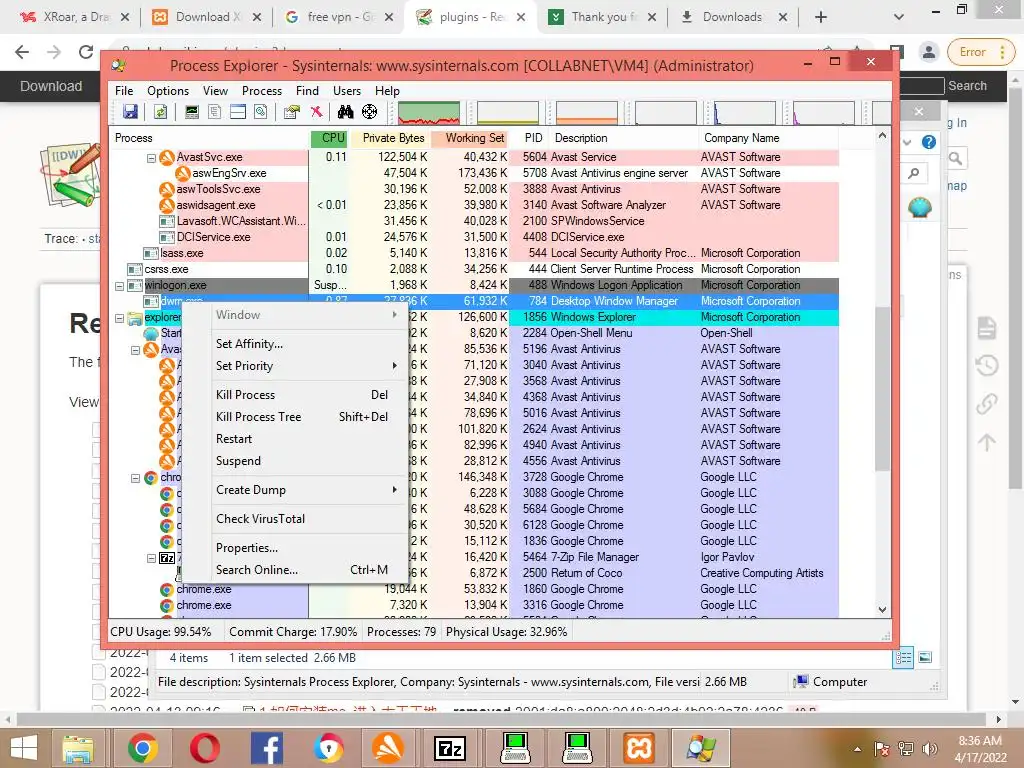1024x768 pixels.
Task: Collapse the winlogon.exe tree node
Action: click(120, 285)
